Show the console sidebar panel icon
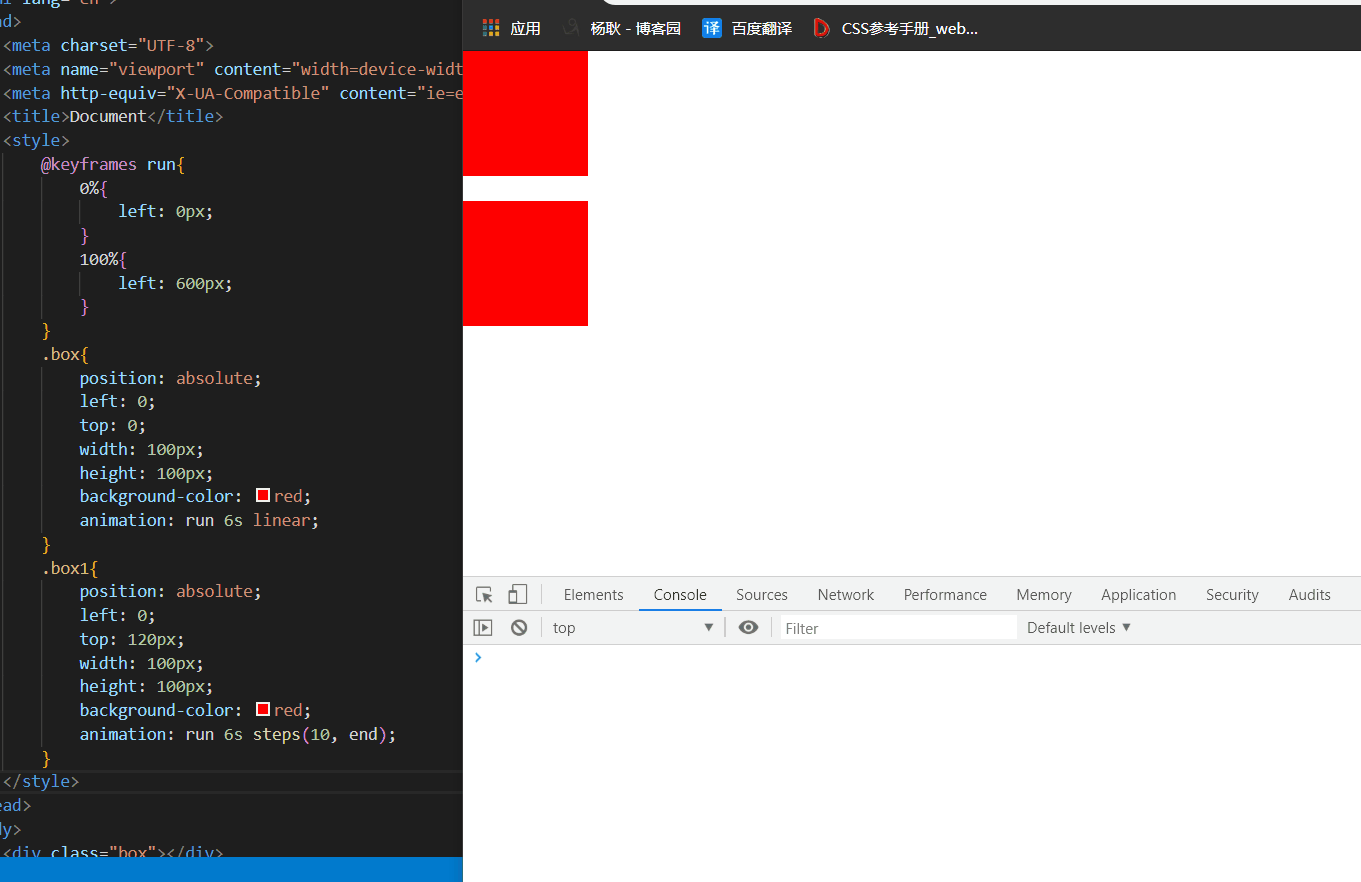 483,628
